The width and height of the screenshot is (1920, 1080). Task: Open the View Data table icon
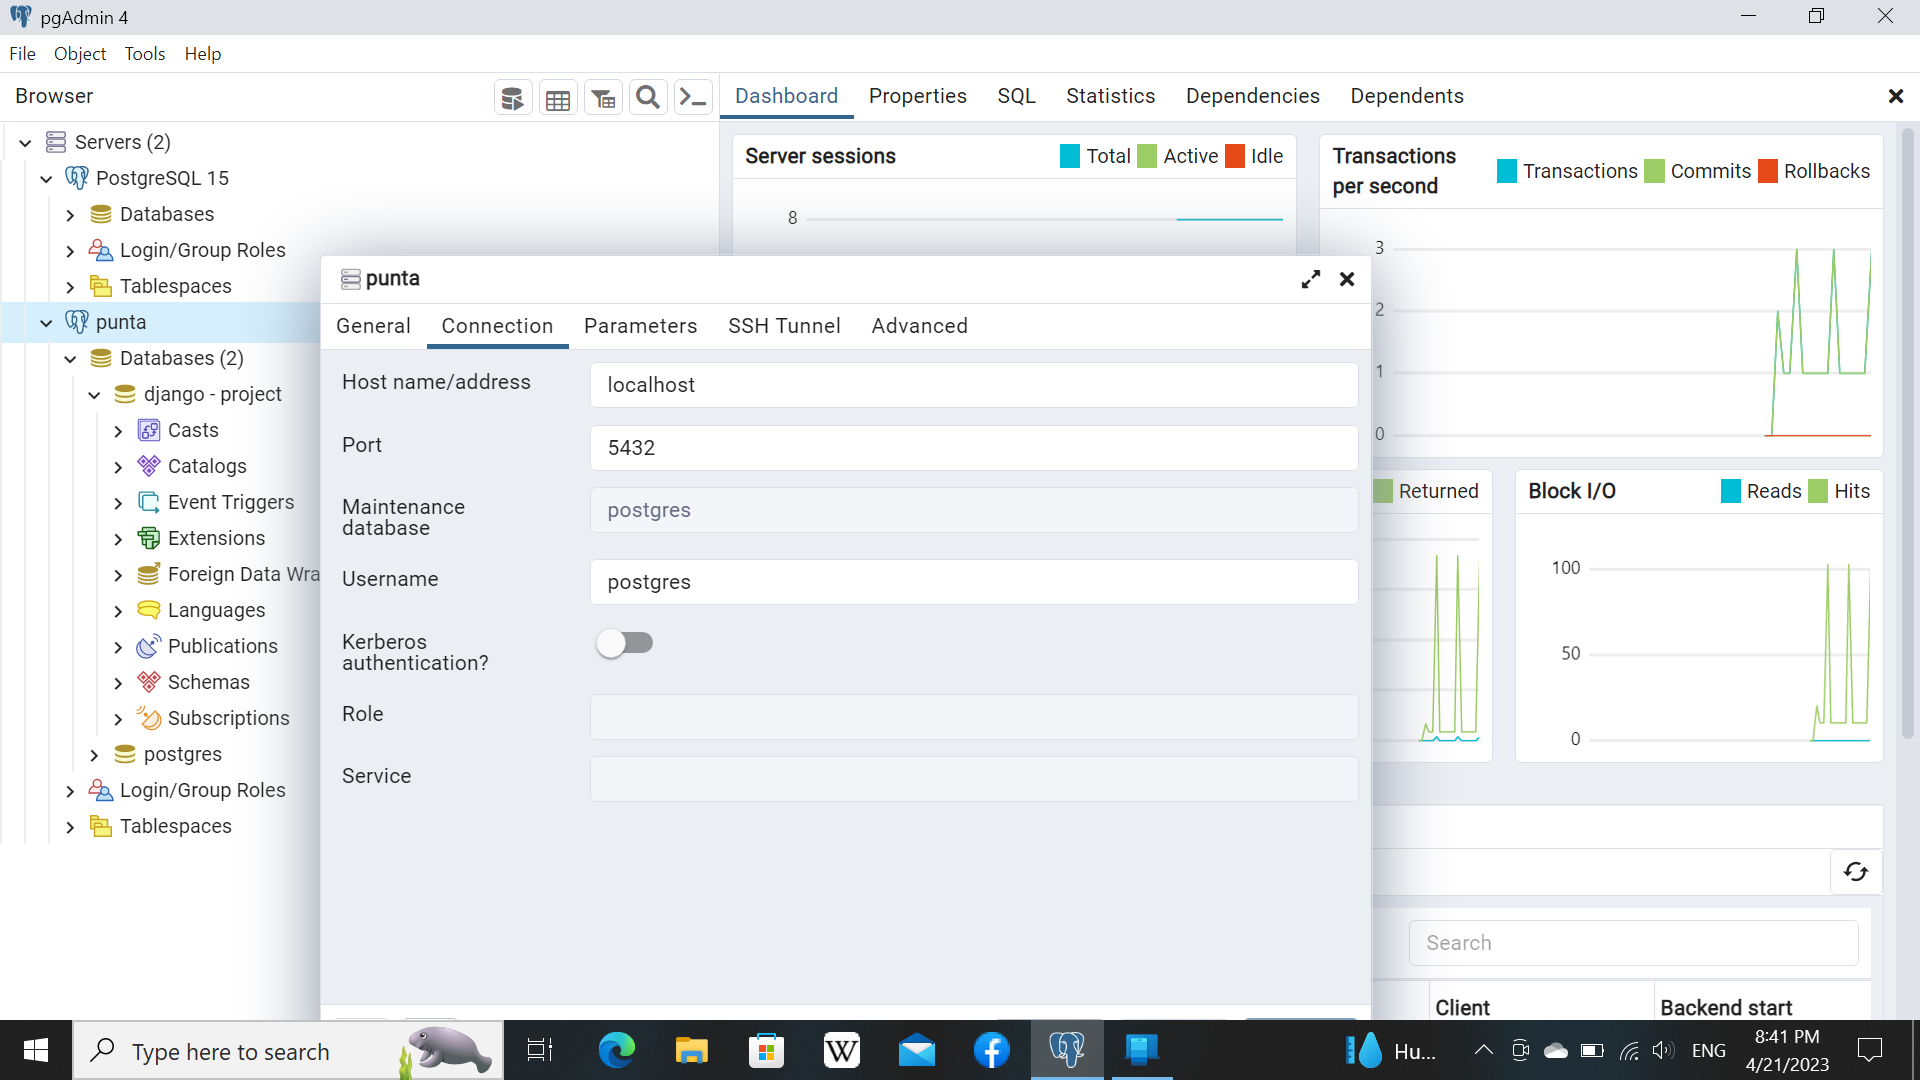[x=558, y=97]
